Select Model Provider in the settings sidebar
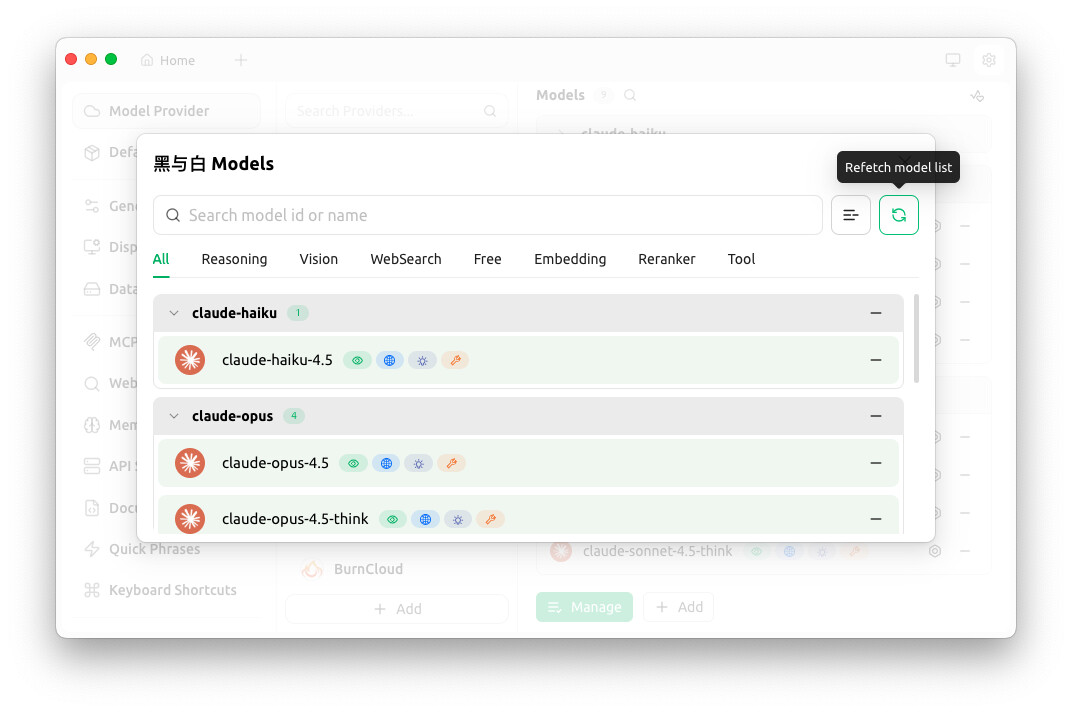The width and height of the screenshot is (1072, 712). click(166, 111)
